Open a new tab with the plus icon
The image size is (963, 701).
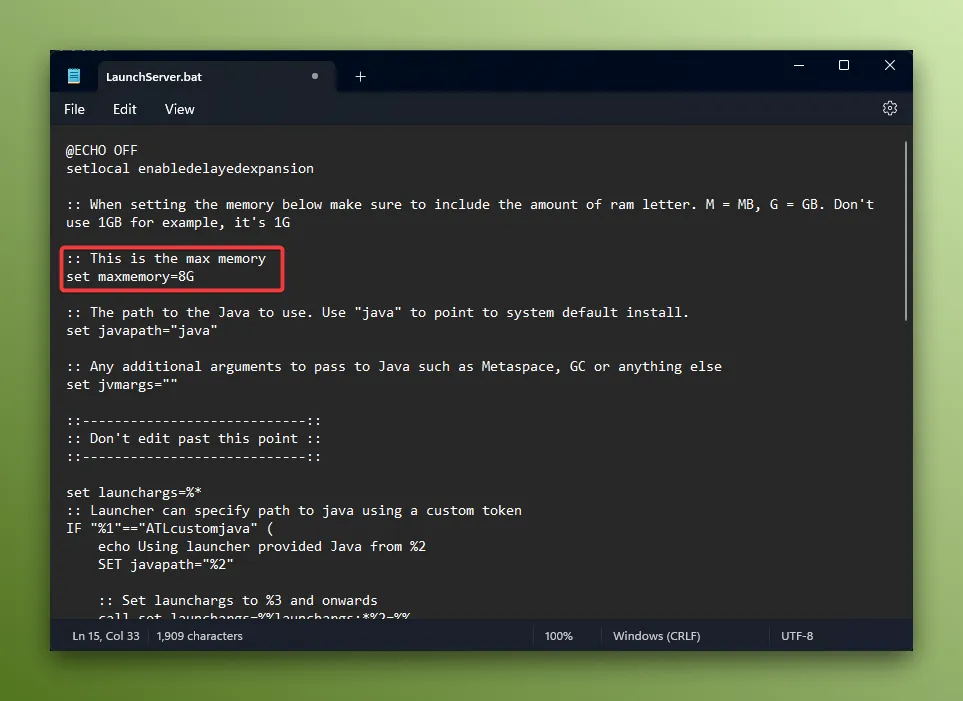(360, 76)
